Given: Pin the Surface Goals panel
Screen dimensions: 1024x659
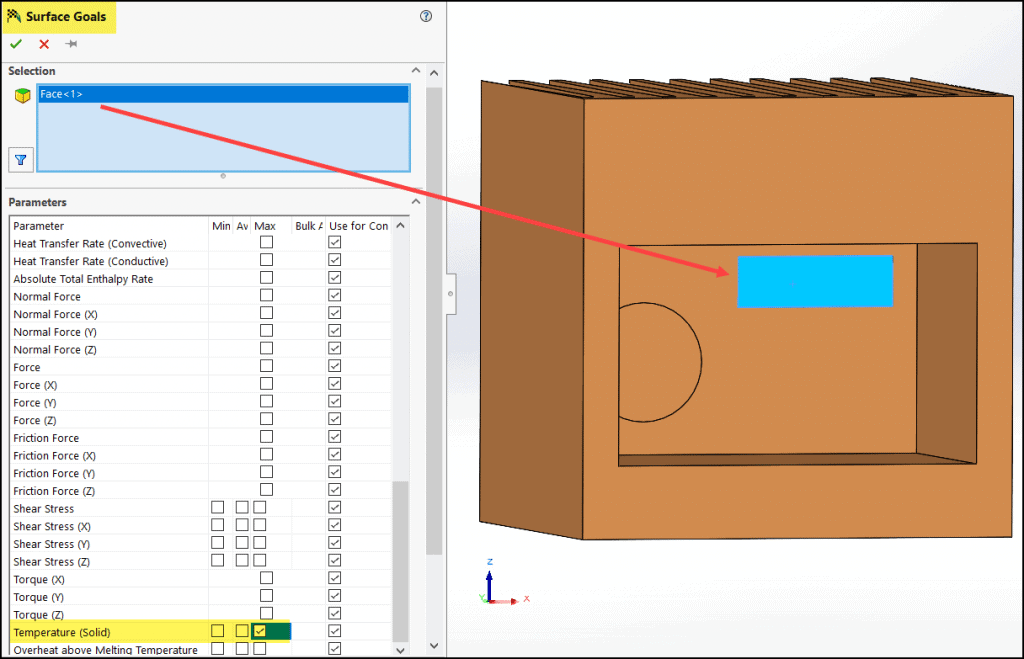Looking at the screenshot, I should 71,44.
